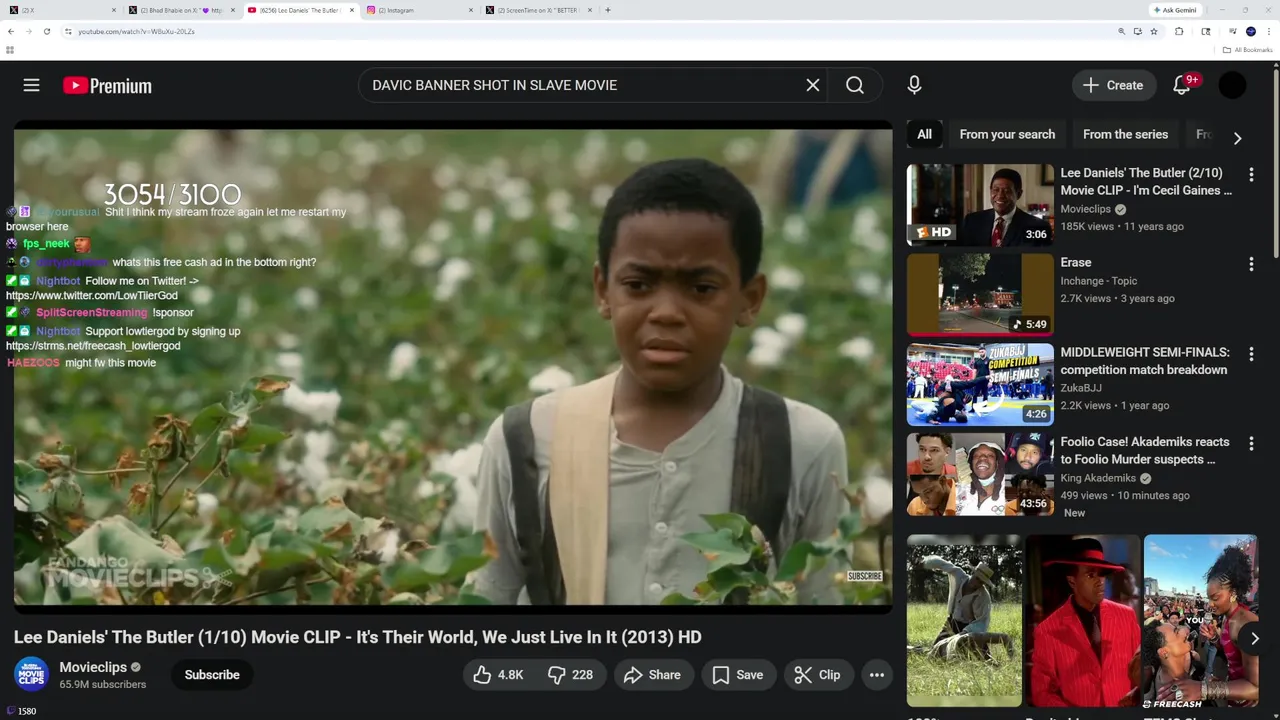The image size is (1280, 720).
Task: Save the video to a playlist
Action: click(x=738, y=675)
